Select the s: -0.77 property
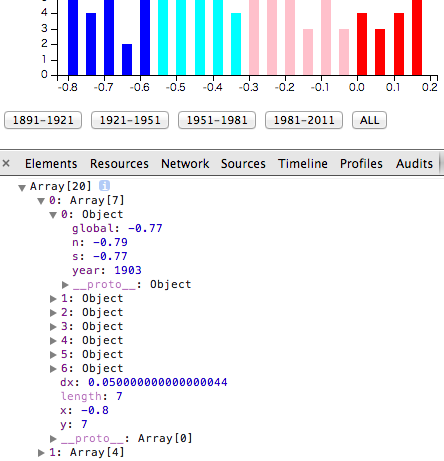This screenshot has height=461, width=444. point(100,256)
